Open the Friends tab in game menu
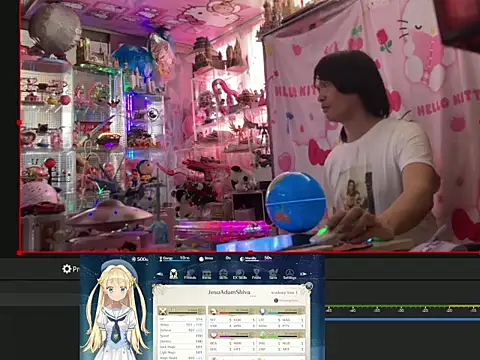This screenshot has height=360, width=480. [190, 274]
